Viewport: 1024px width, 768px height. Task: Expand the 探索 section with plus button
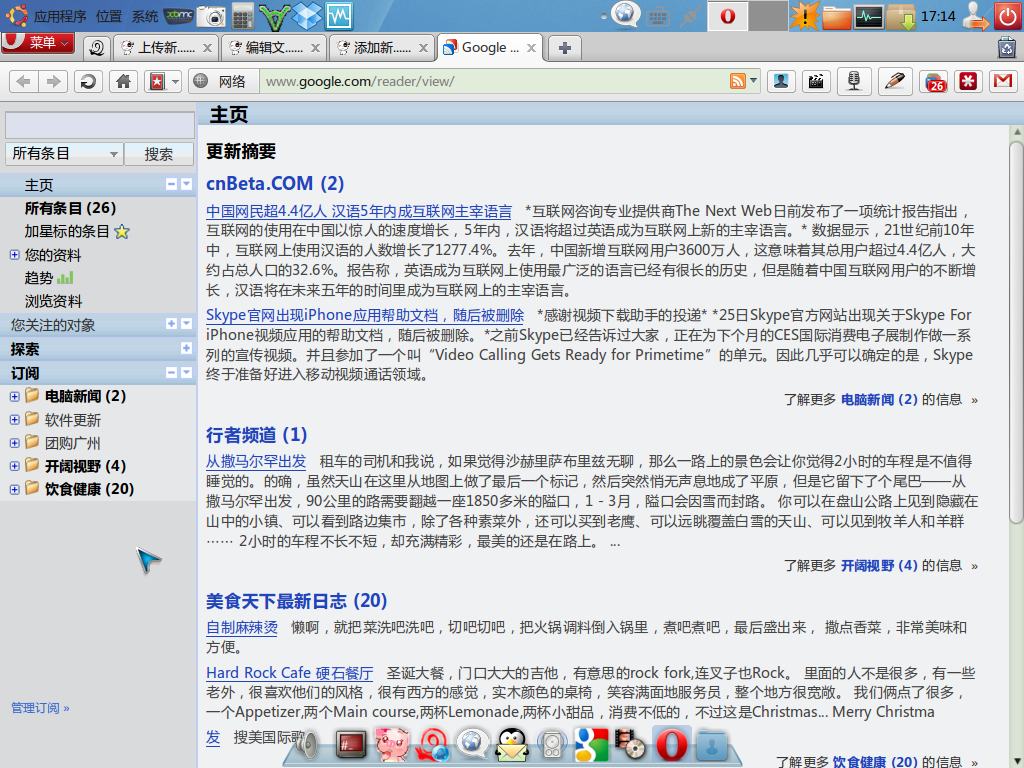point(186,348)
